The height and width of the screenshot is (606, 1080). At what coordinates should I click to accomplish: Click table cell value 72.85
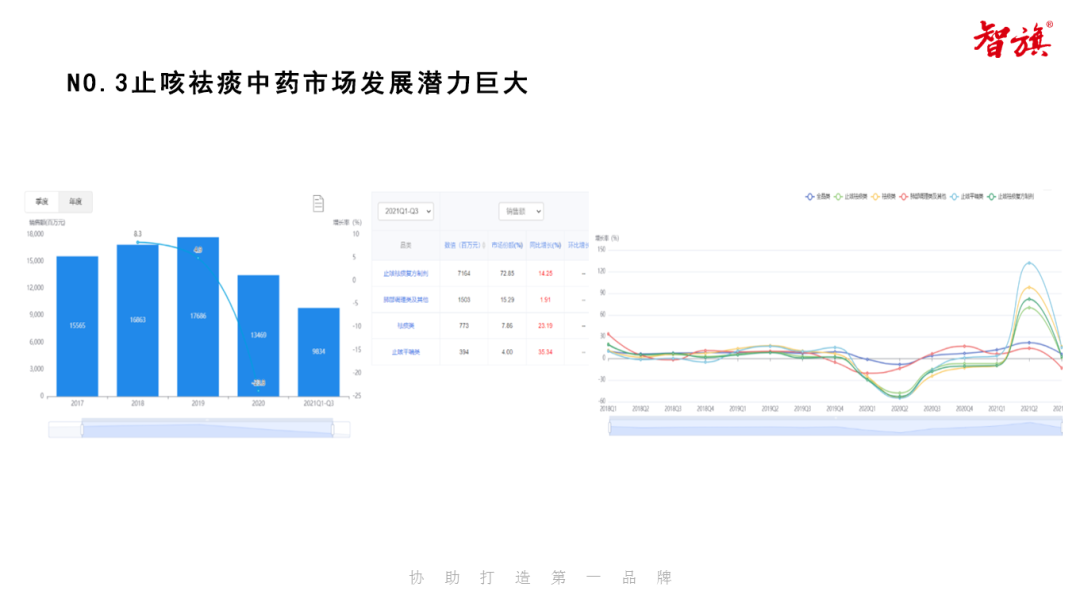pyautogui.click(x=507, y=274)
